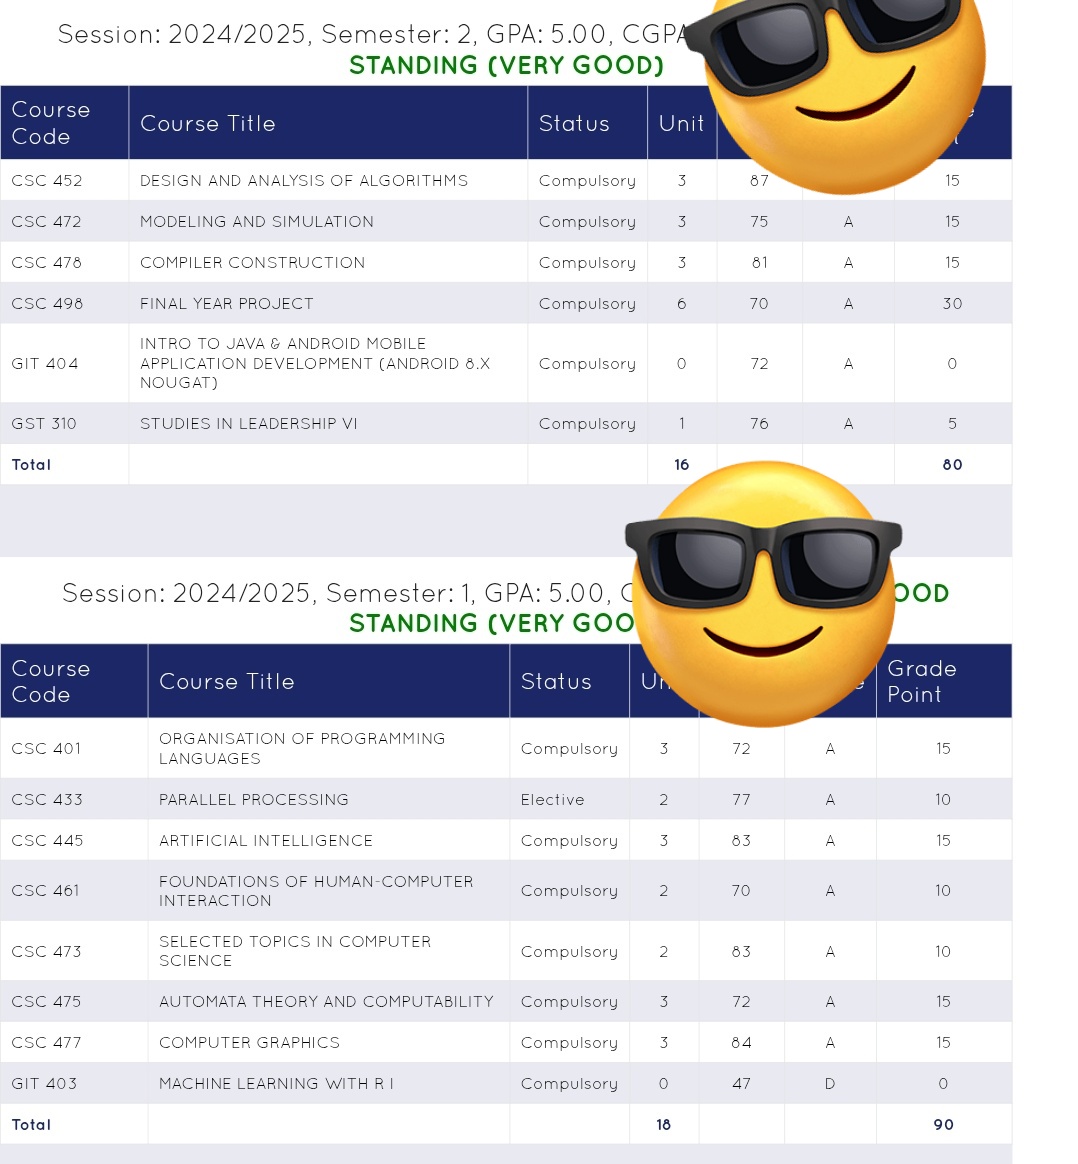Click the course code GIT 403
The width and height of the screenshot is (1078, 1164).
click(x=44, y=1082)
